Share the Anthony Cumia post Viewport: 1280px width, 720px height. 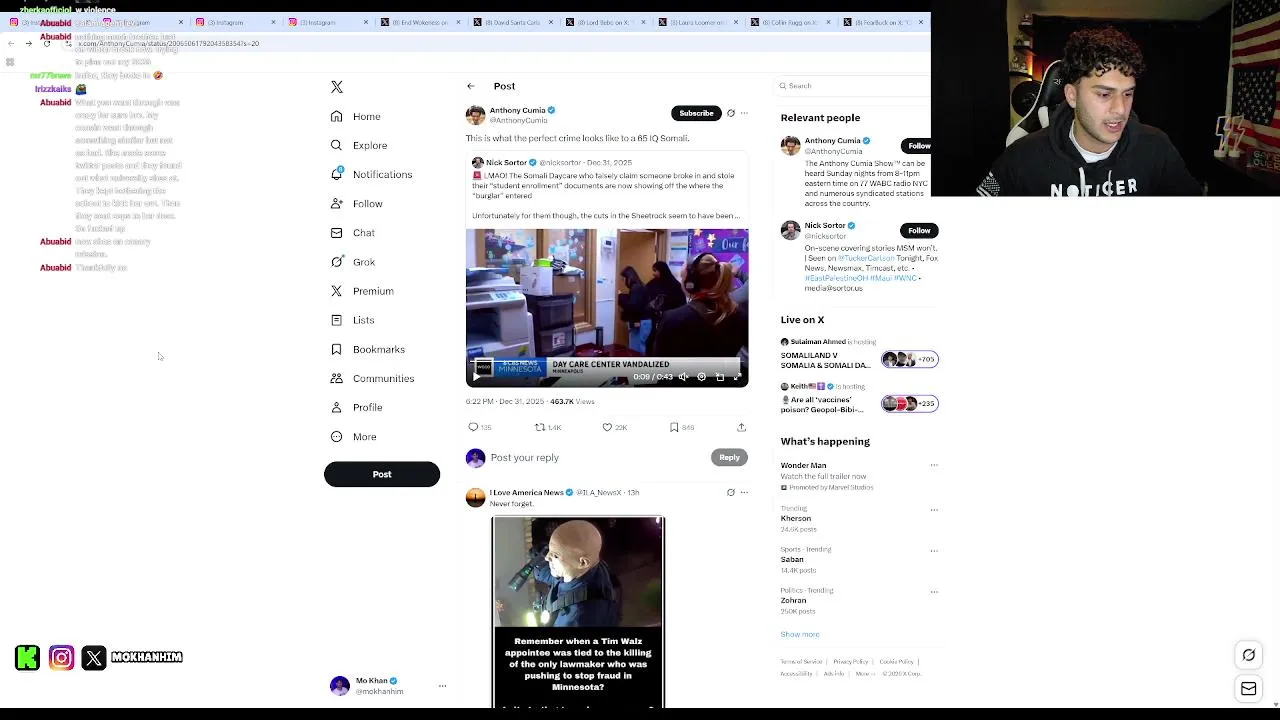point(741,427)
